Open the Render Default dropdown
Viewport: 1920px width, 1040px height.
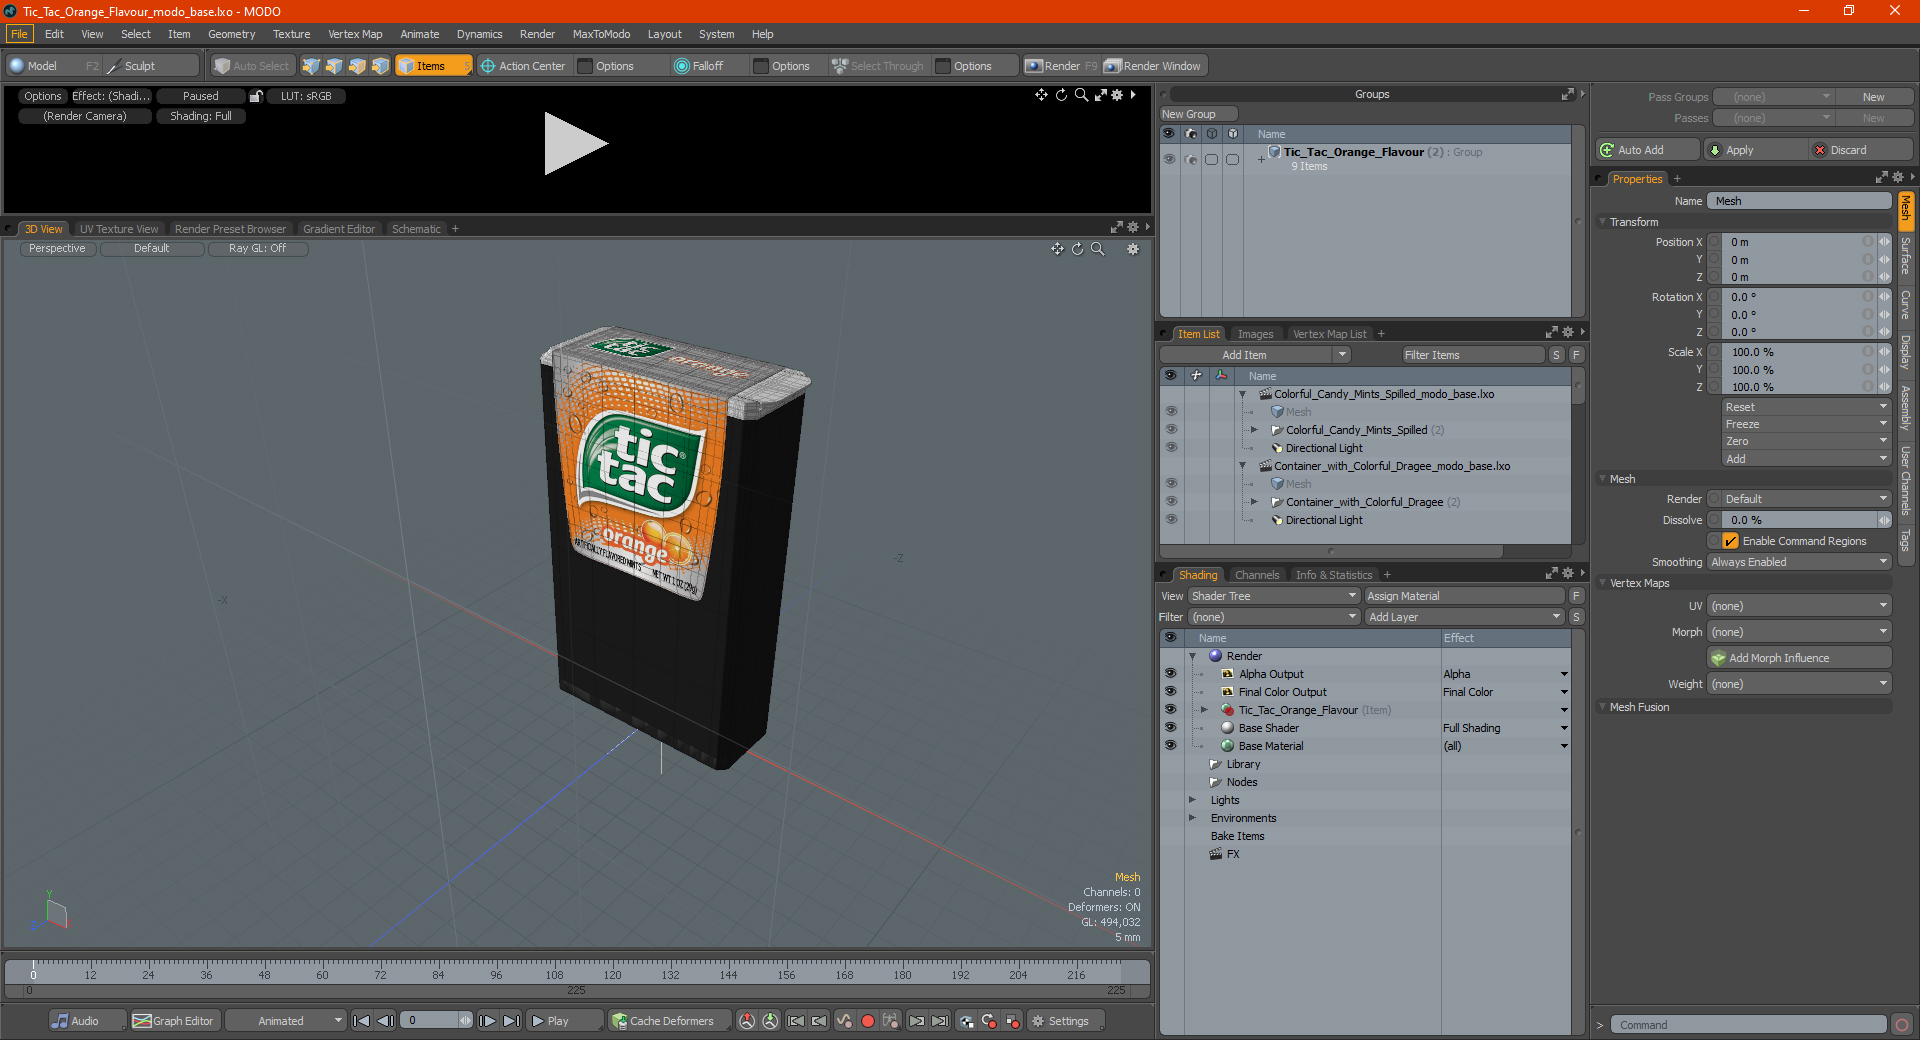click(1806, 499)
